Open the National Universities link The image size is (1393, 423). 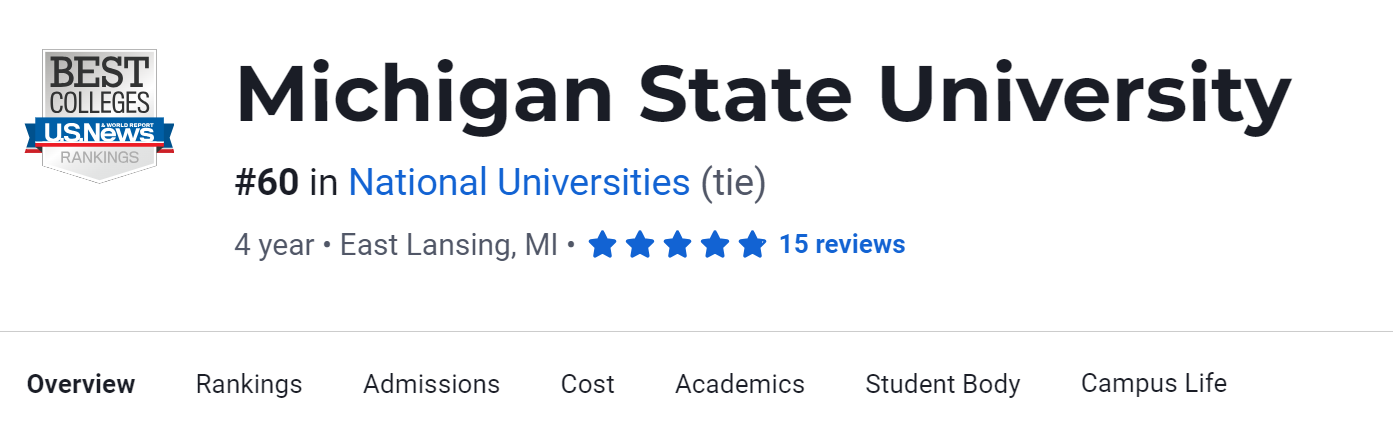[519, 183]
